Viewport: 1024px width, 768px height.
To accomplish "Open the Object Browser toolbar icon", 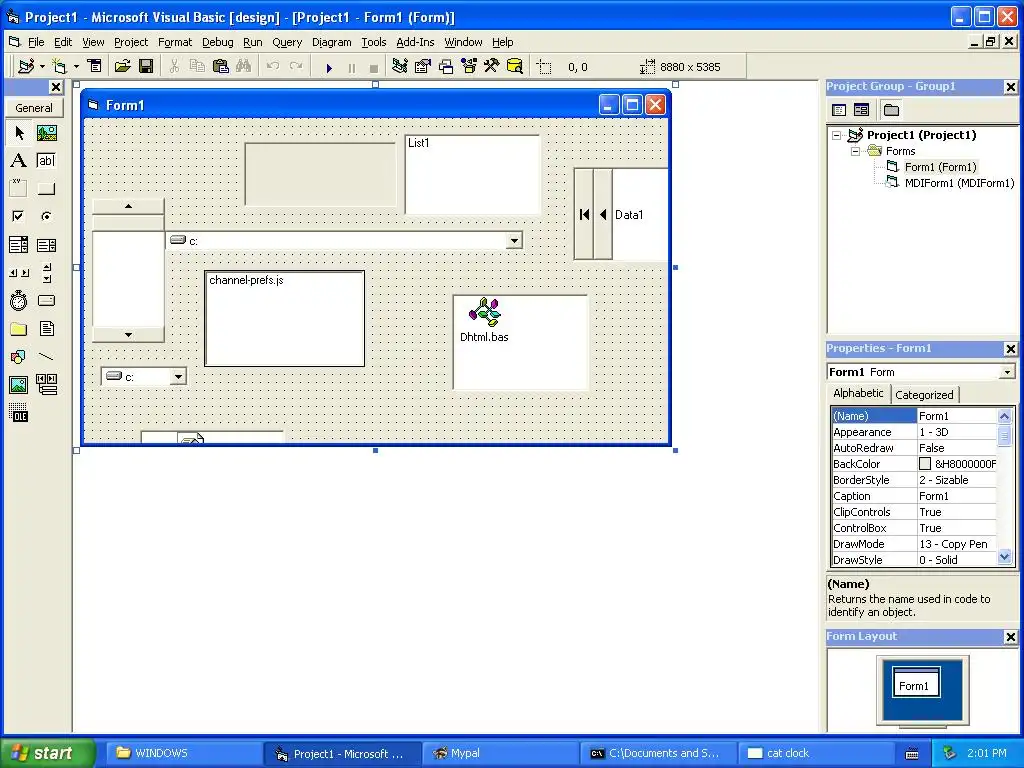I will pos(469,66).
